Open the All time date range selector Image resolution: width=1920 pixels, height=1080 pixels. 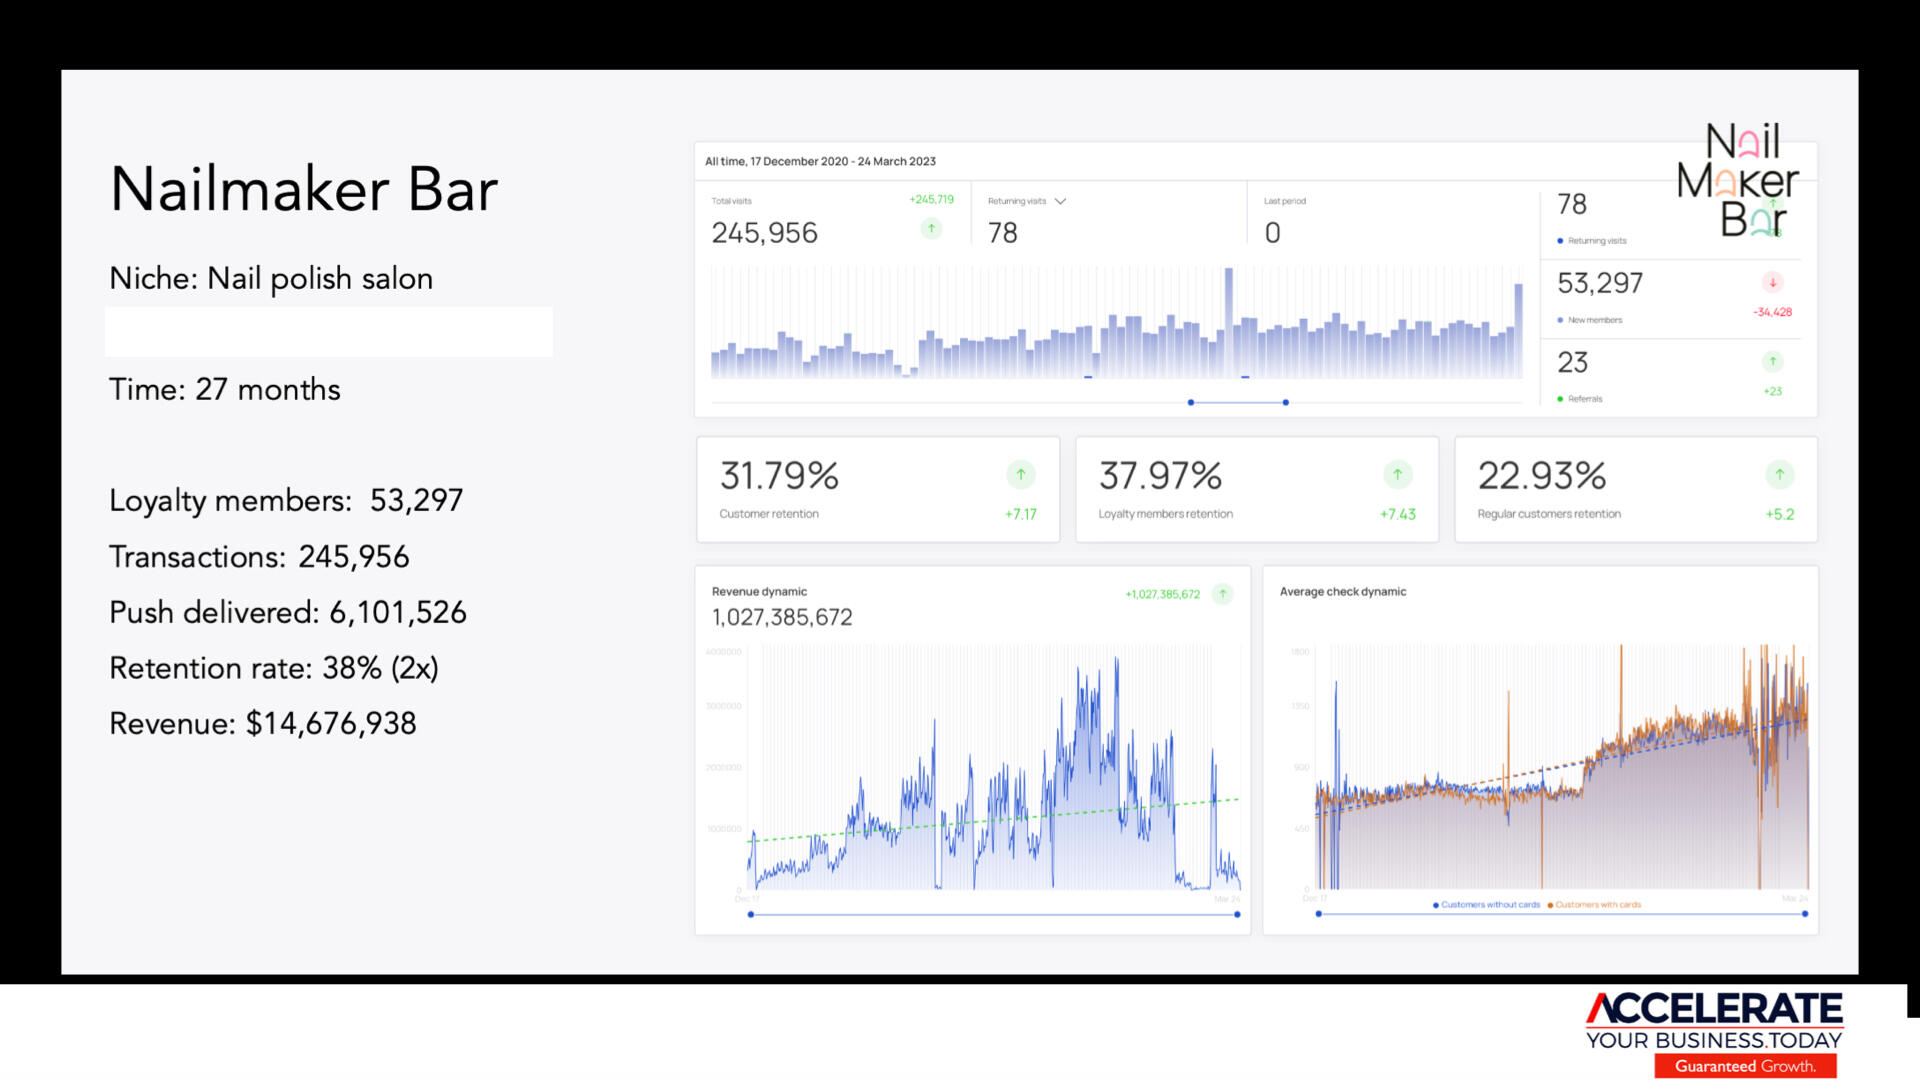point(820,161)
